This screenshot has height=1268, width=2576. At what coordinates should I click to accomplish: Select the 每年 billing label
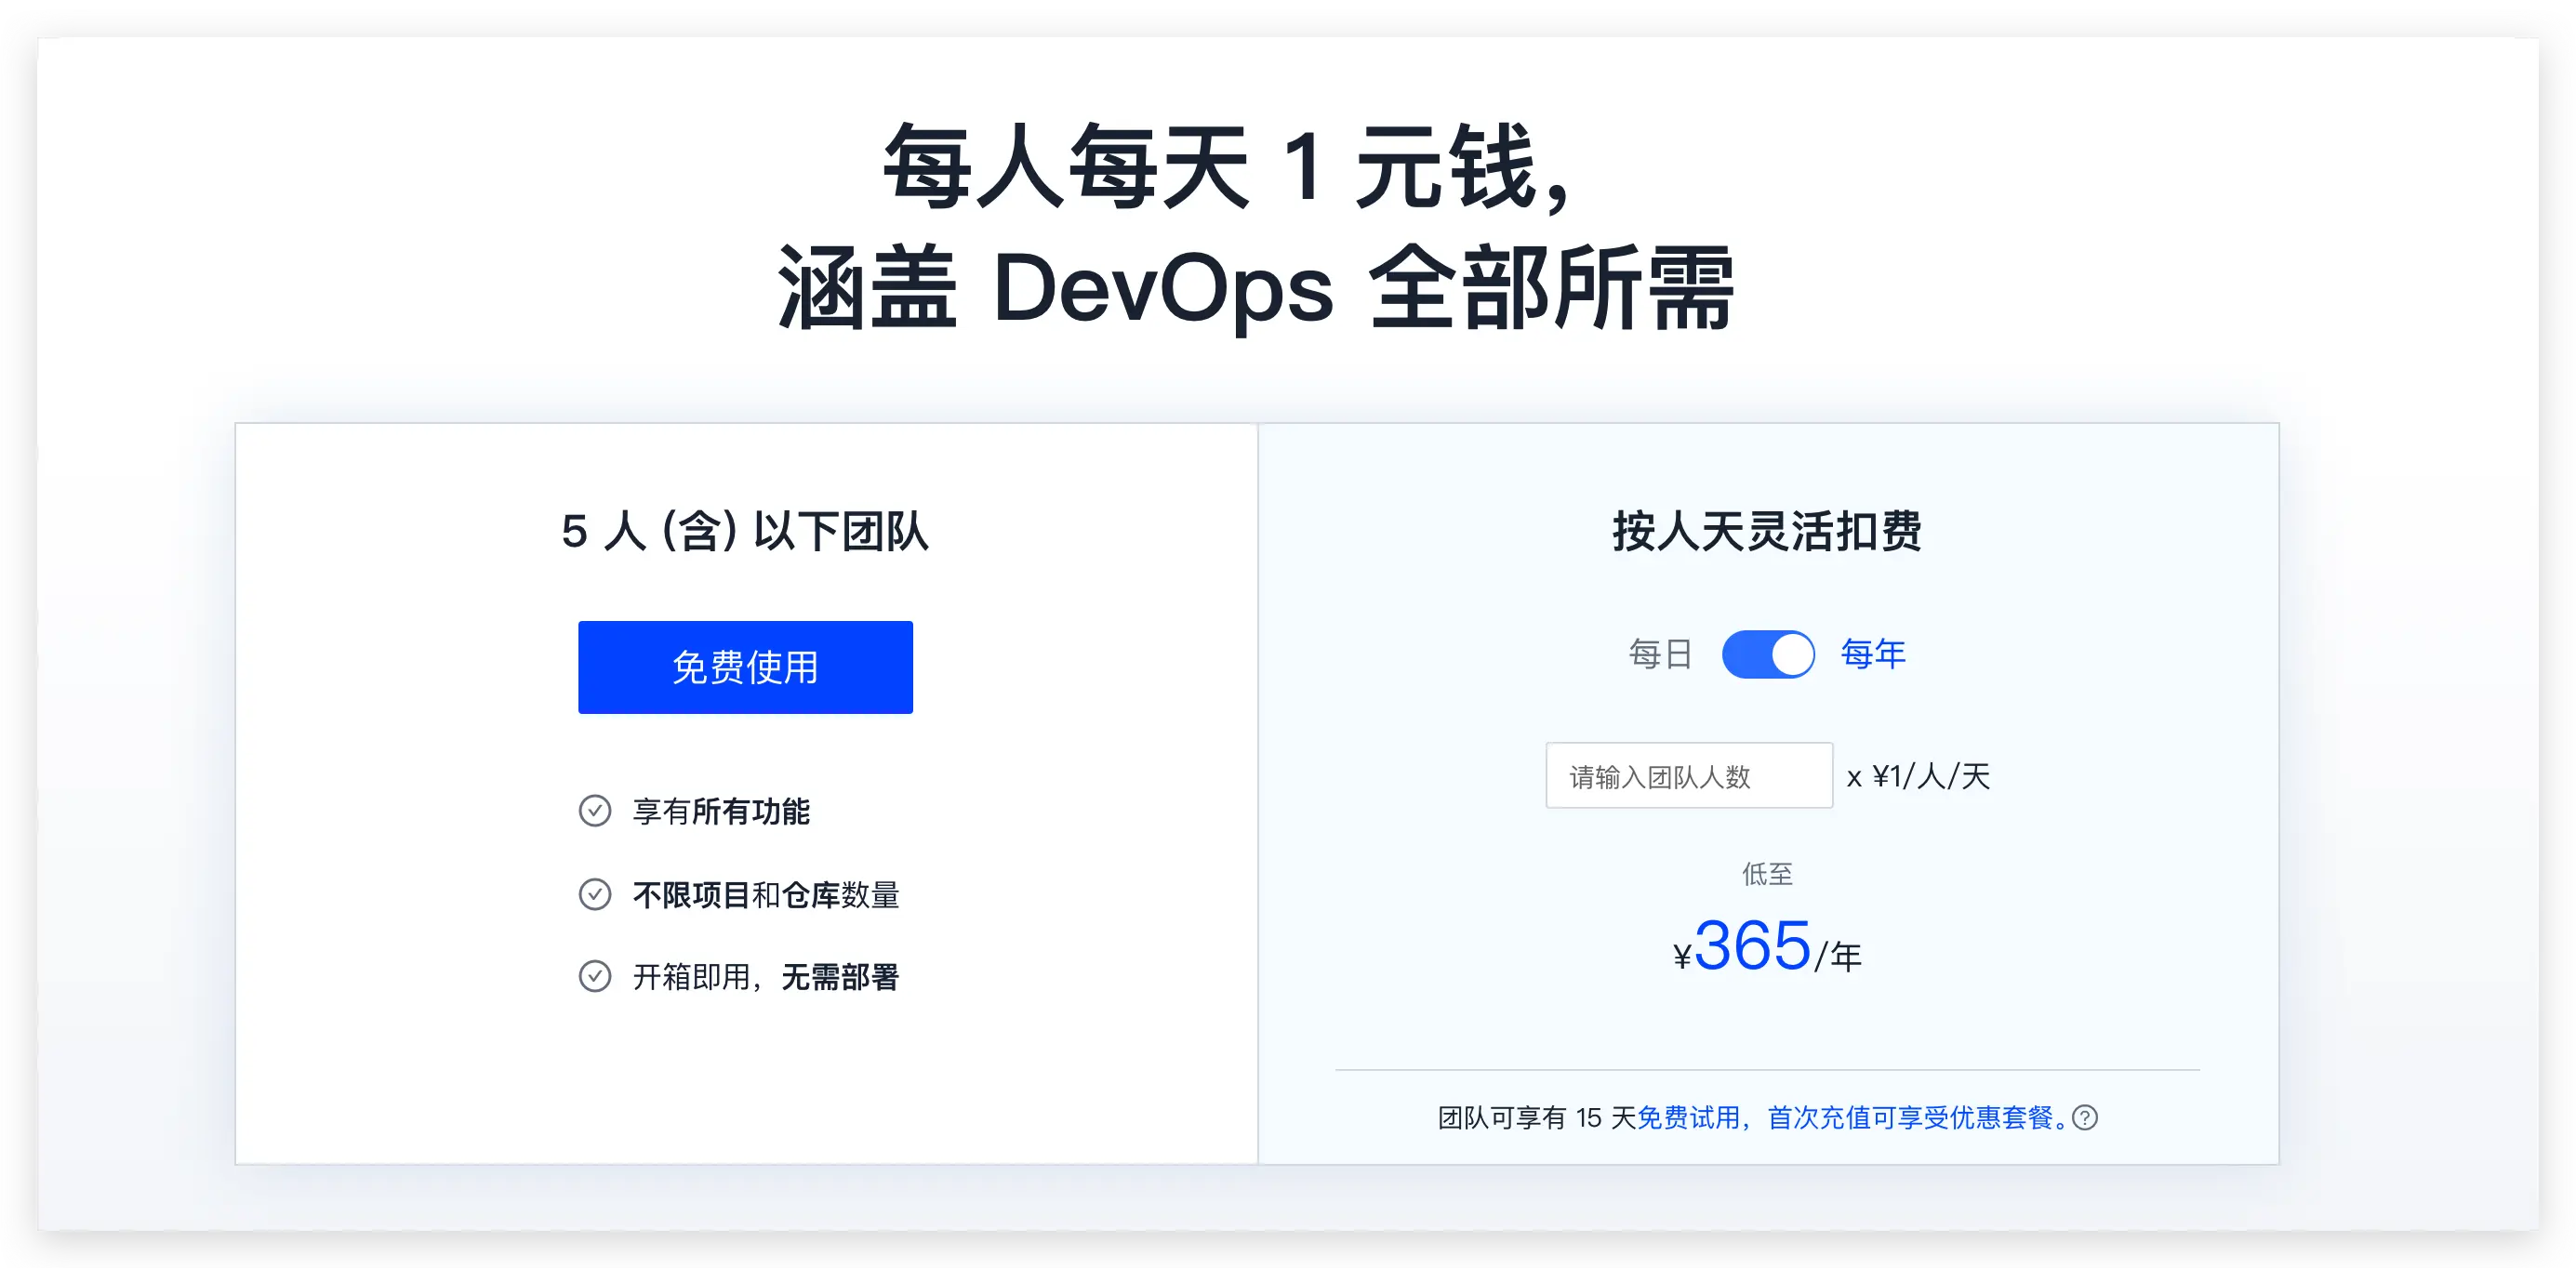pyautogui.click(x=1873, y=654)
